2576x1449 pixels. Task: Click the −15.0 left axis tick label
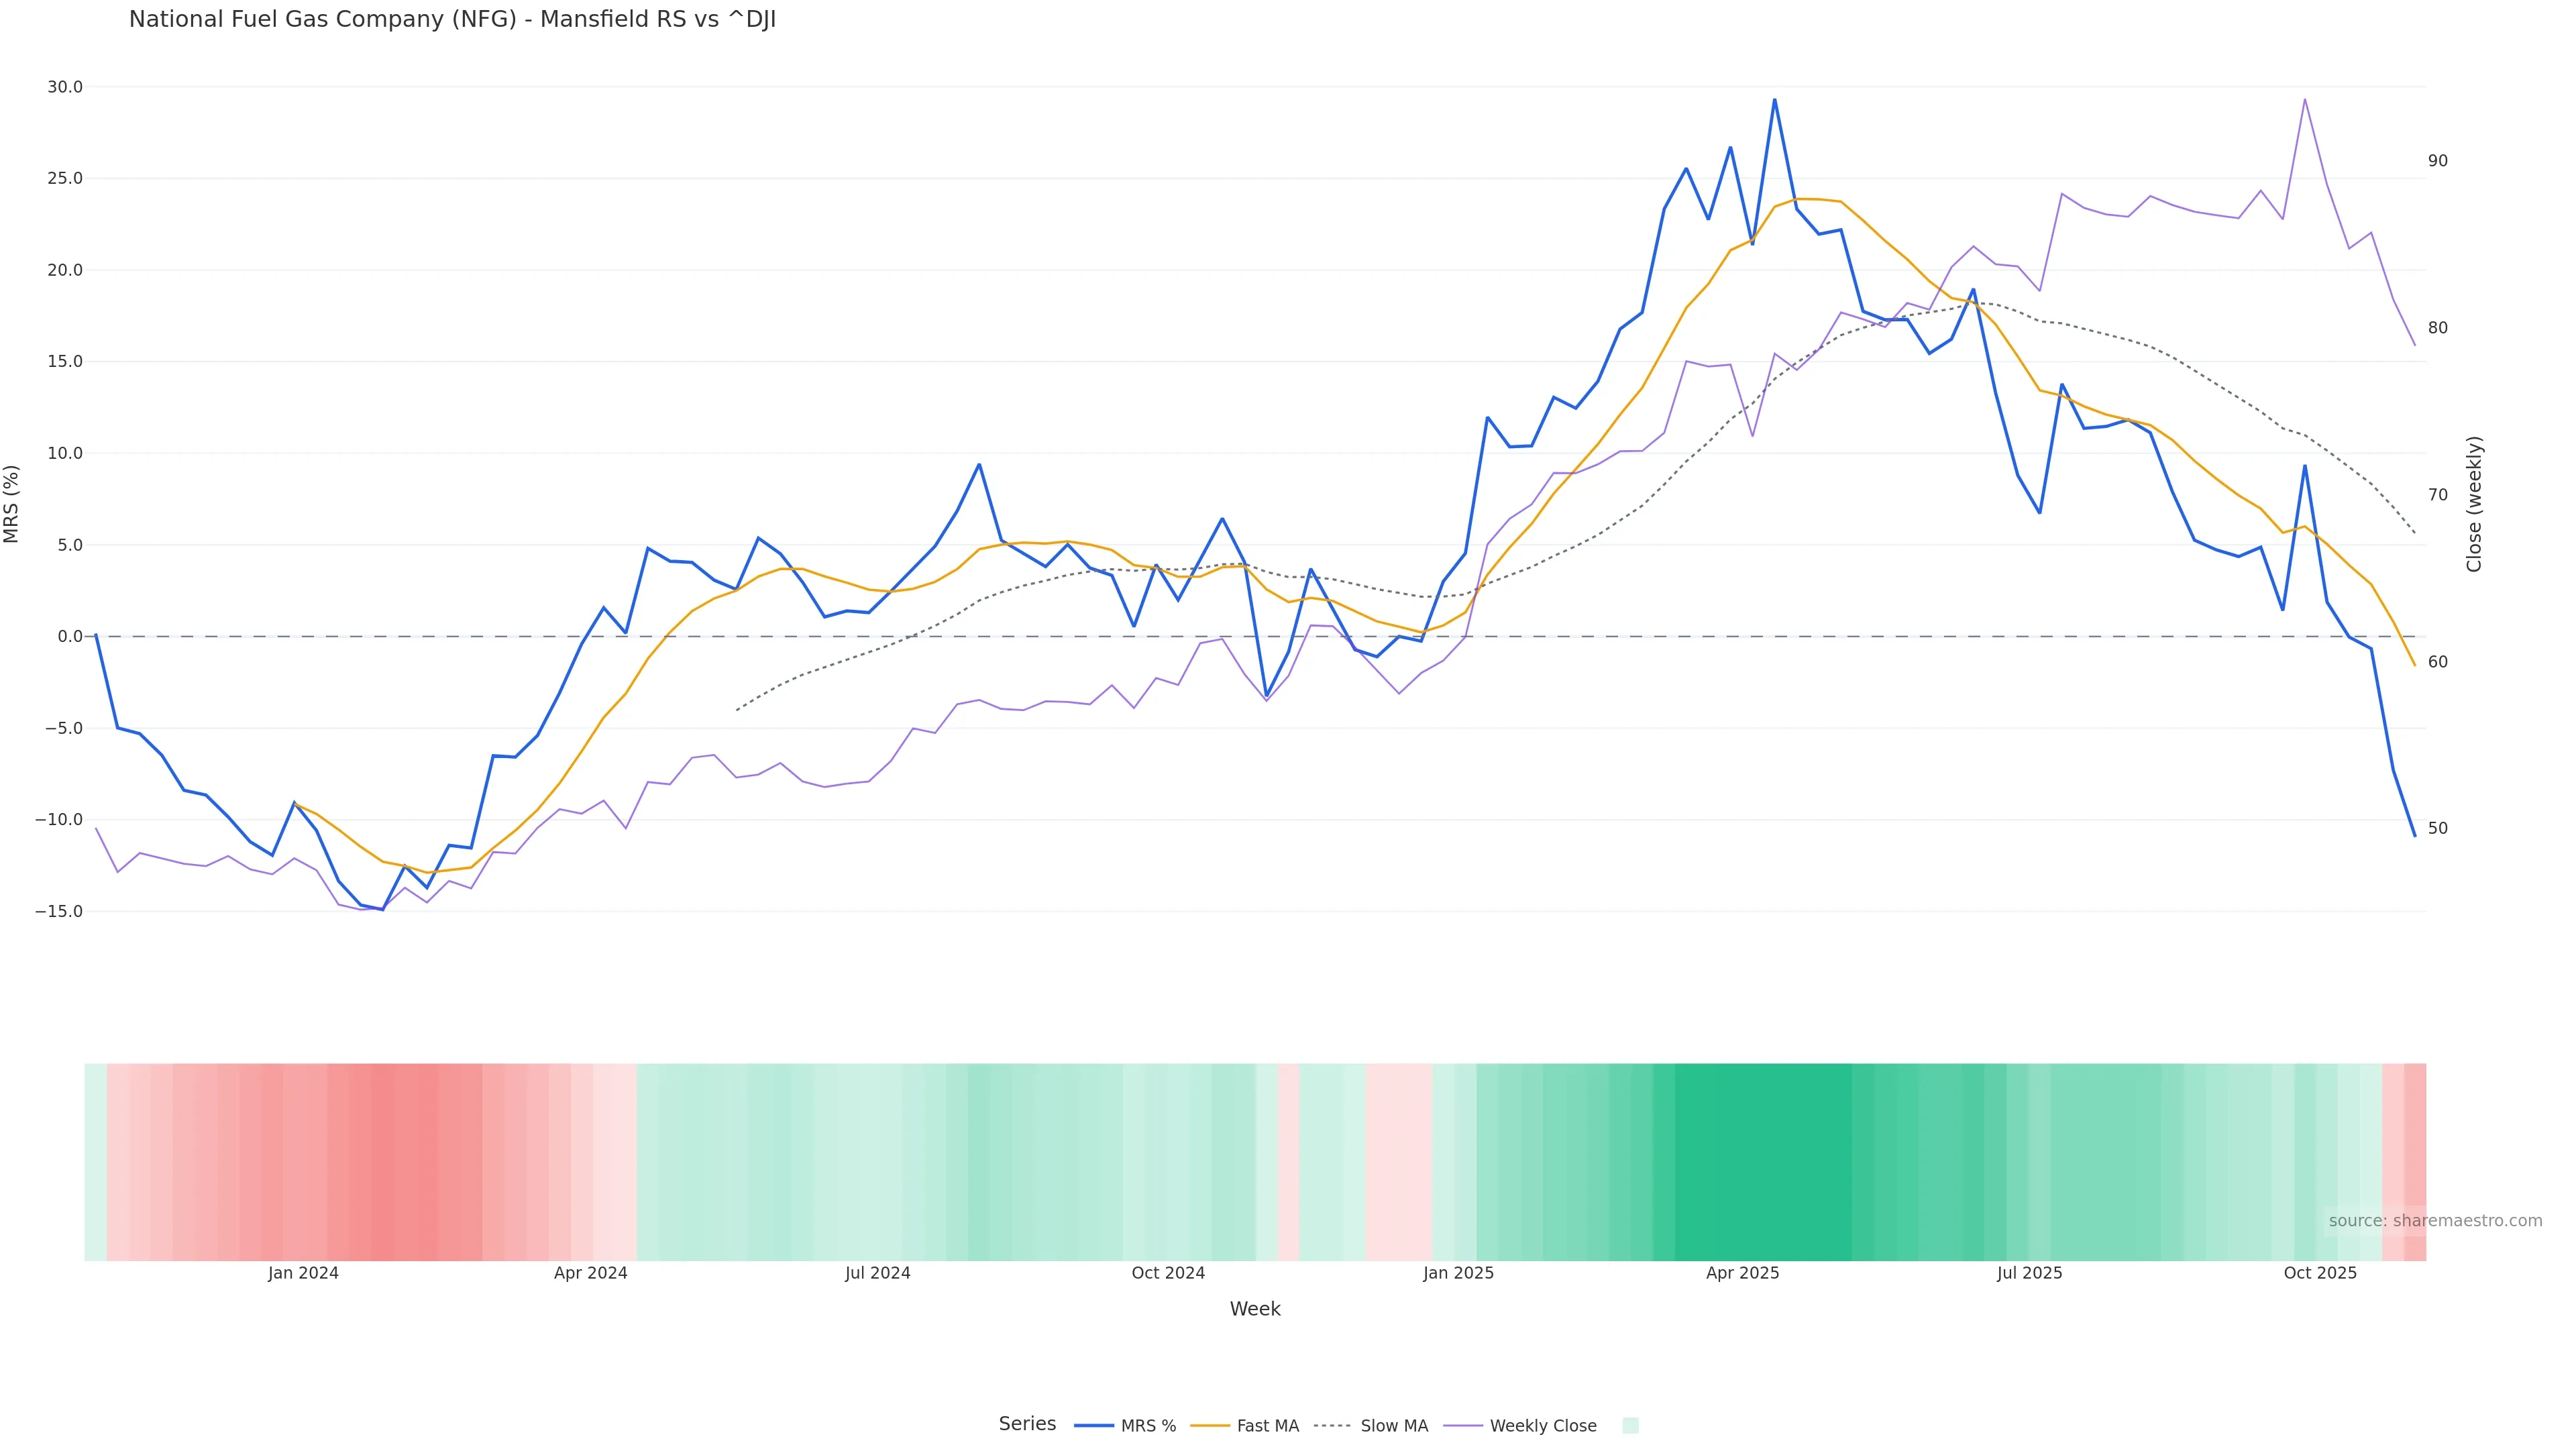[59, 911]
